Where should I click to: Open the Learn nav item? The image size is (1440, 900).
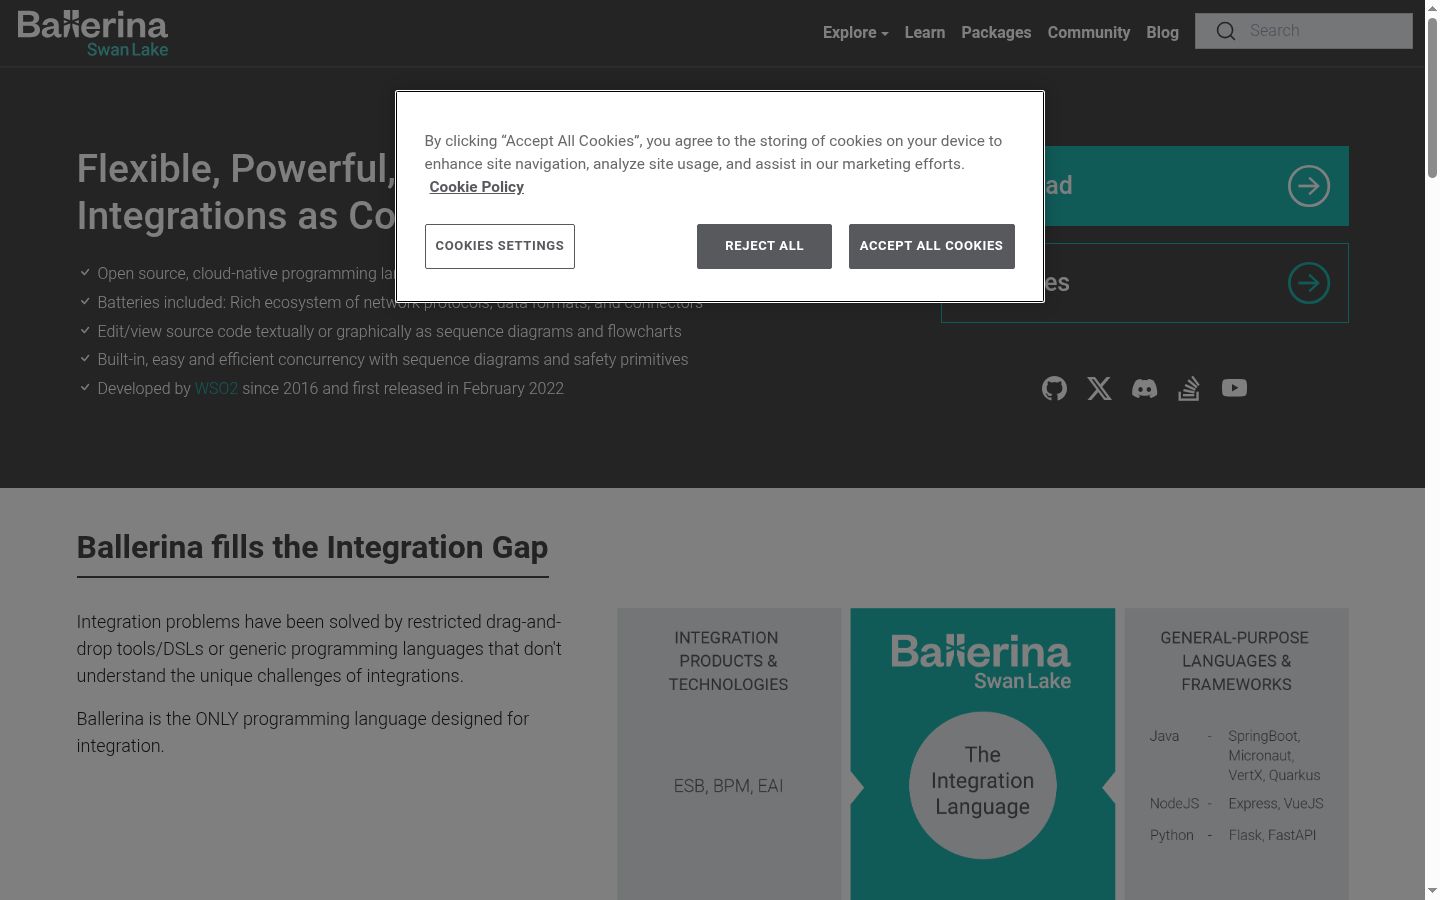(x=924, y=32)
